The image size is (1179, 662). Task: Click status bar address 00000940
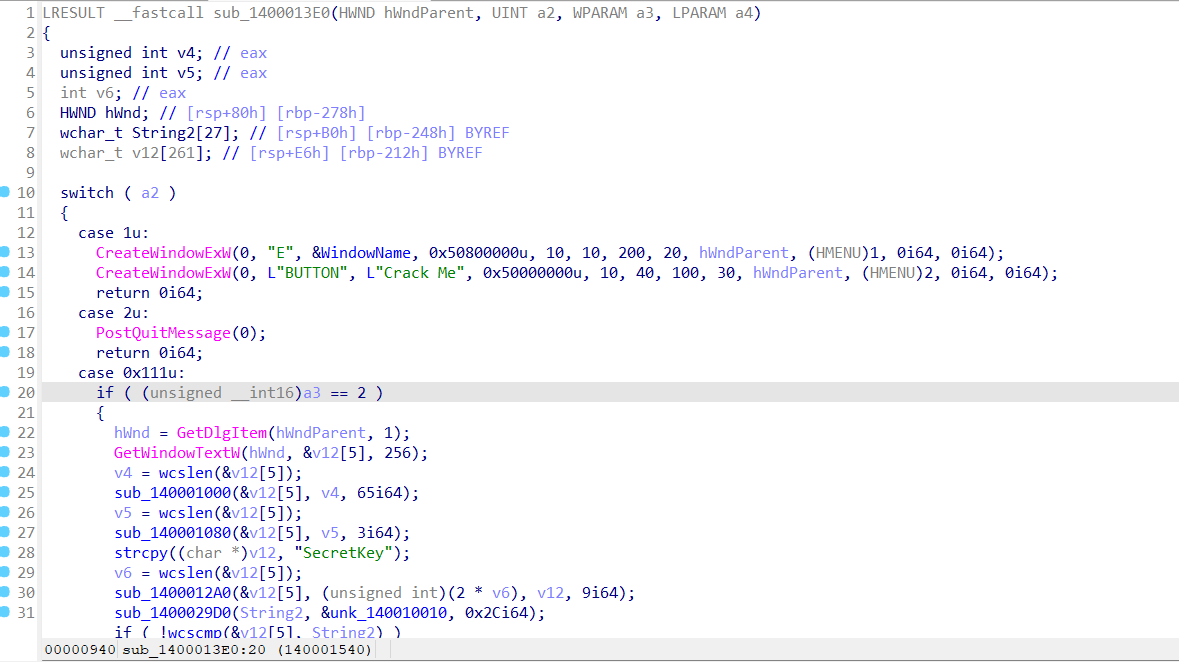(80, 649)
